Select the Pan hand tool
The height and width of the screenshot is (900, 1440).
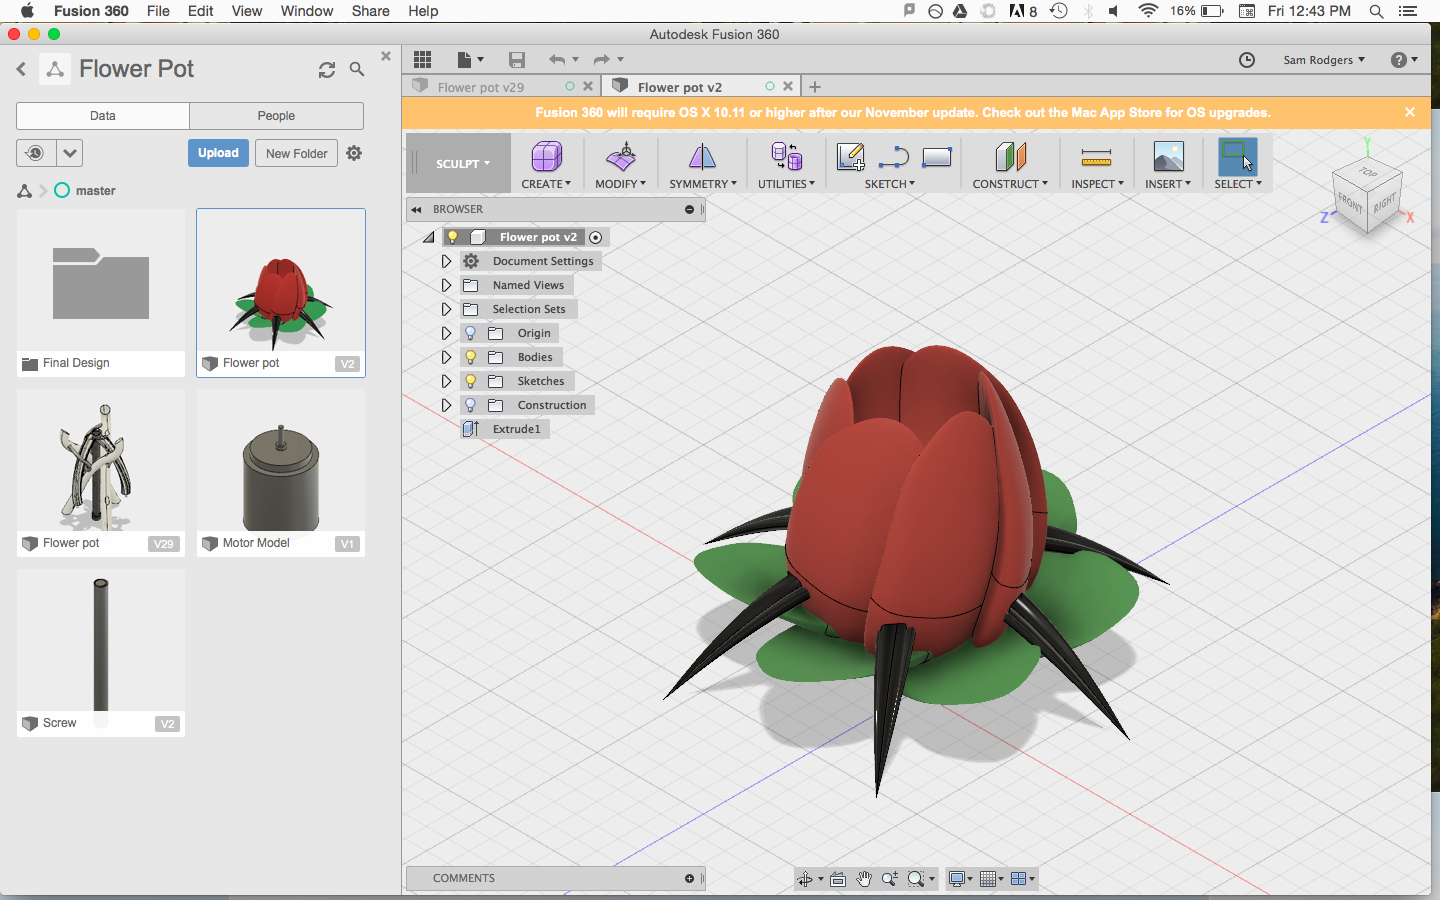[864, 879]
